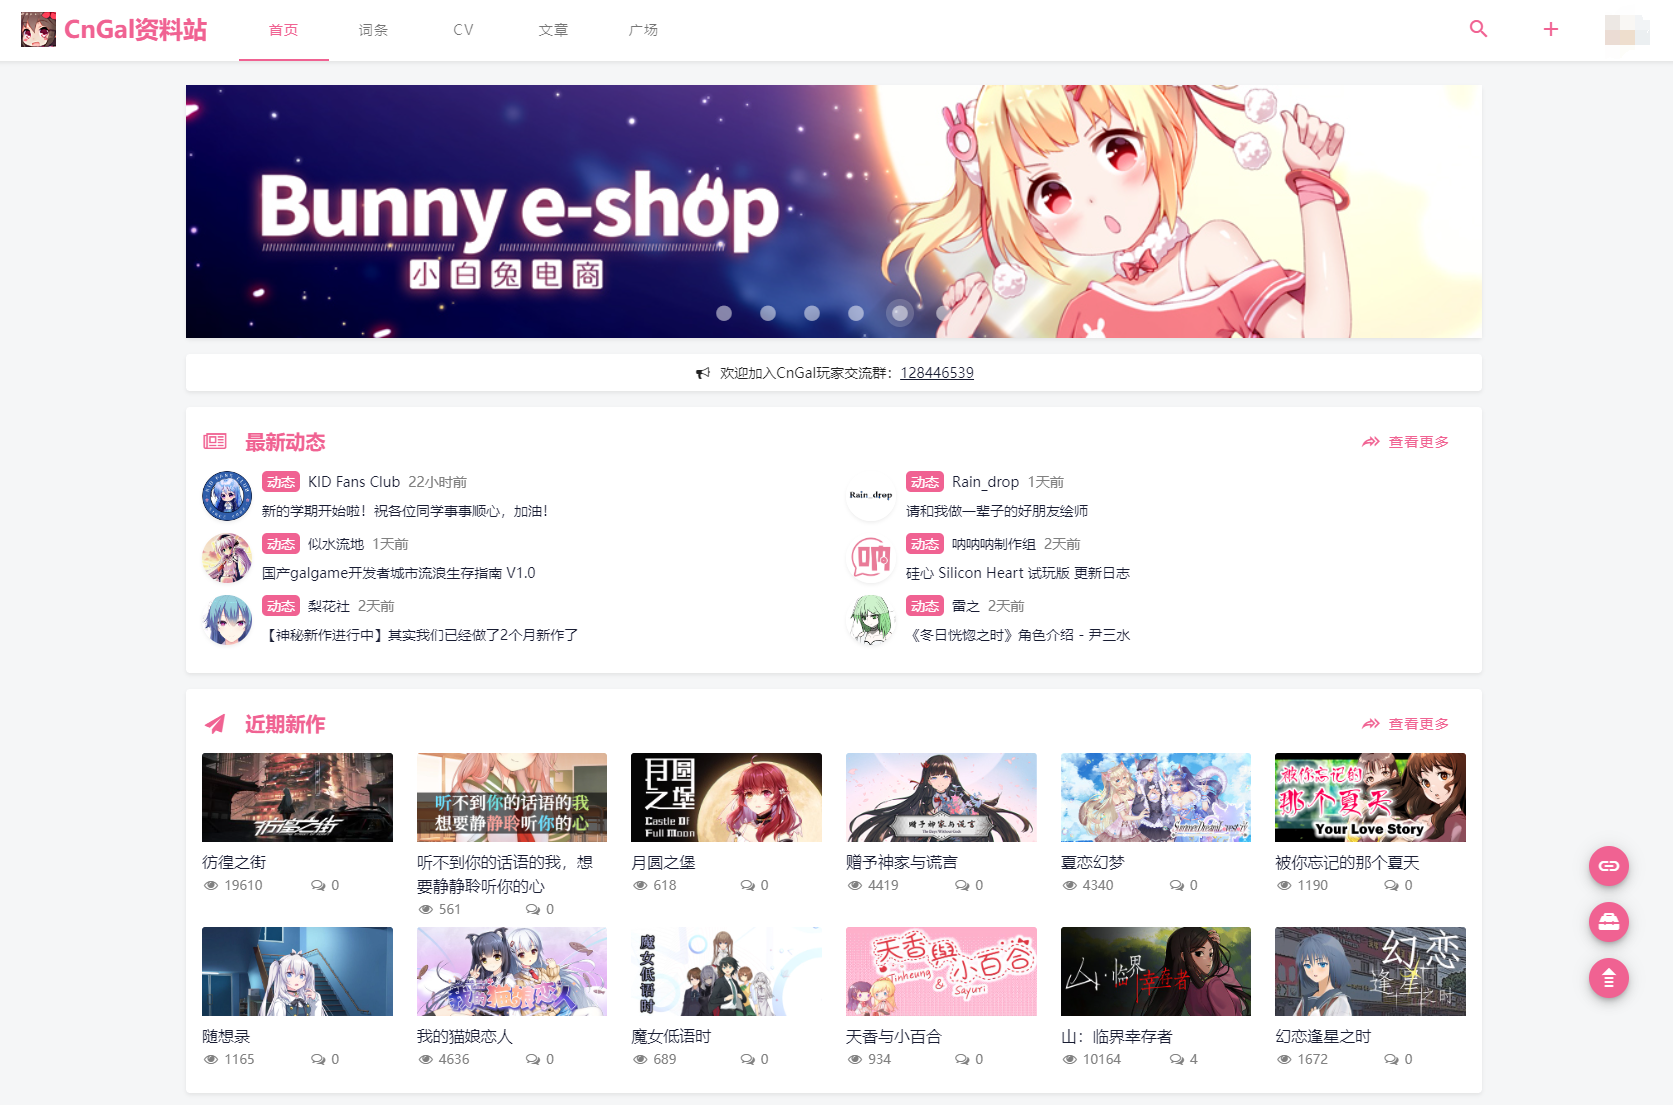Screen dimensions: 1673x1105
Task: Click 查看更多 in 近期新作 section
Action: click(x=1406, y=724)
